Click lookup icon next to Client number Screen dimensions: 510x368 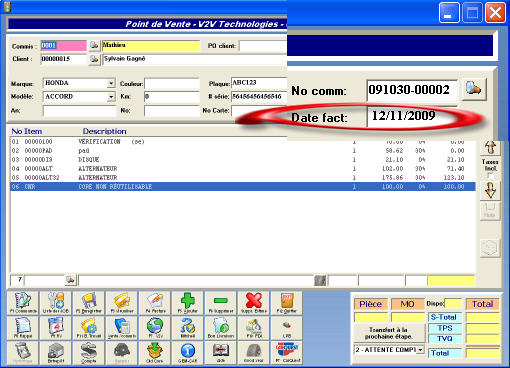[94, 59]
